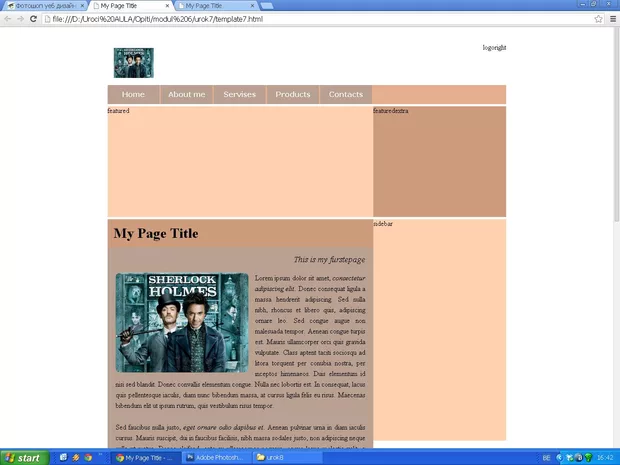620x465 pixels.
Task: Open a new browser tab
Action: [x=267, y=6]
